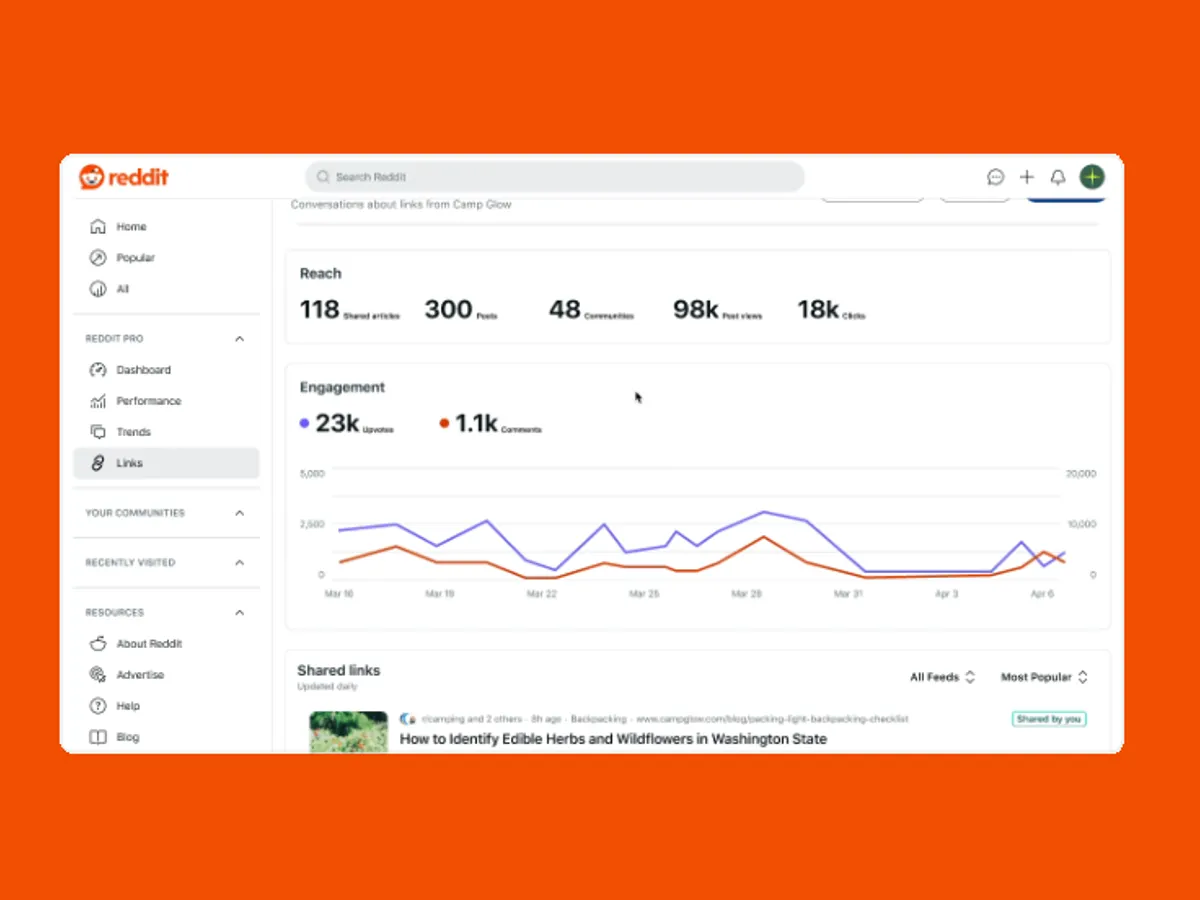This screenshot has width=1200, height=900.
Task: Collapse the Reddit Pro section
Action: point(239,339)
